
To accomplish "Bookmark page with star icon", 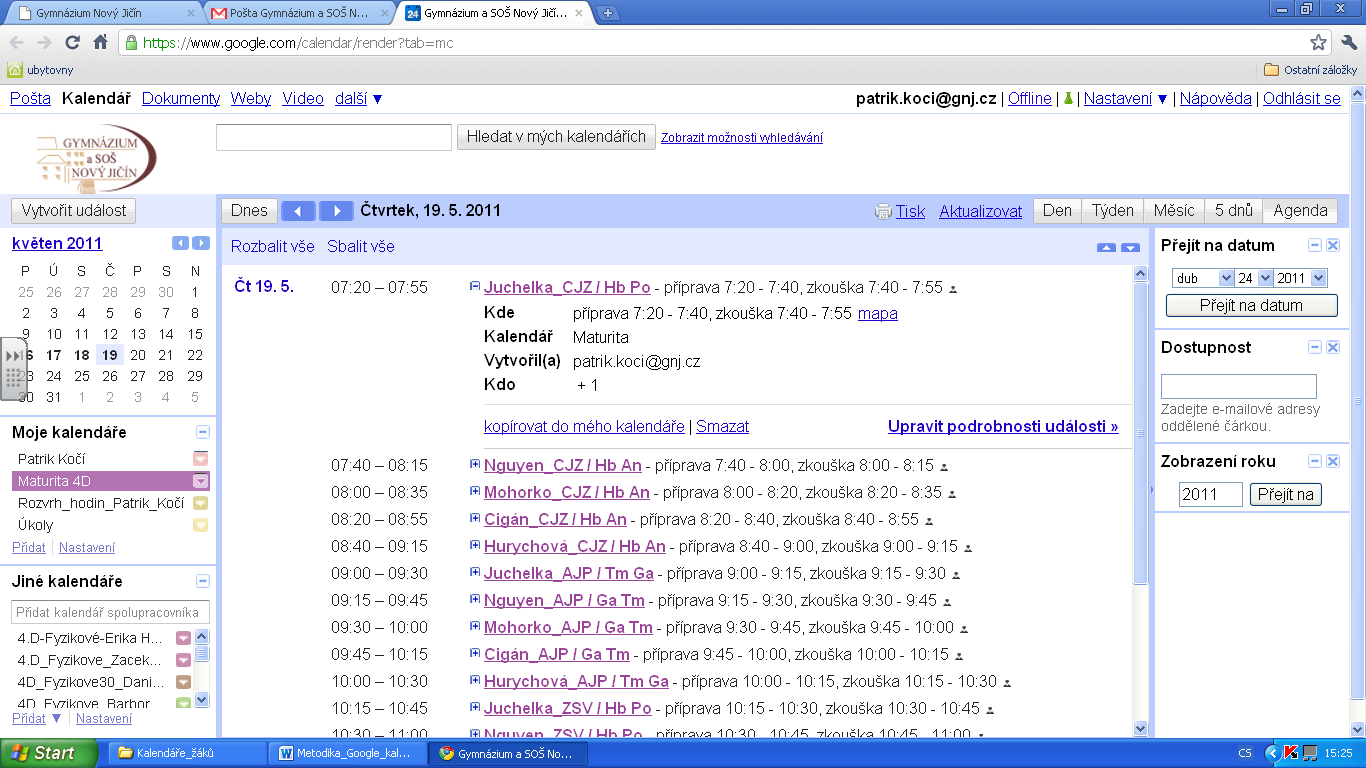I will (x=1319, y=43).
